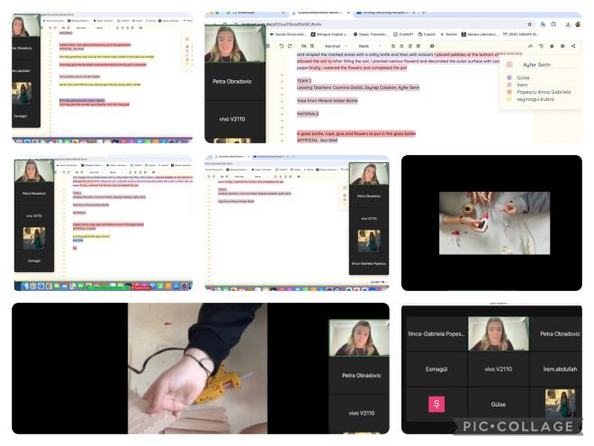Pick Gülse's purple author color swatch
This screenshot has height=446, width=594.
point(509,77)
